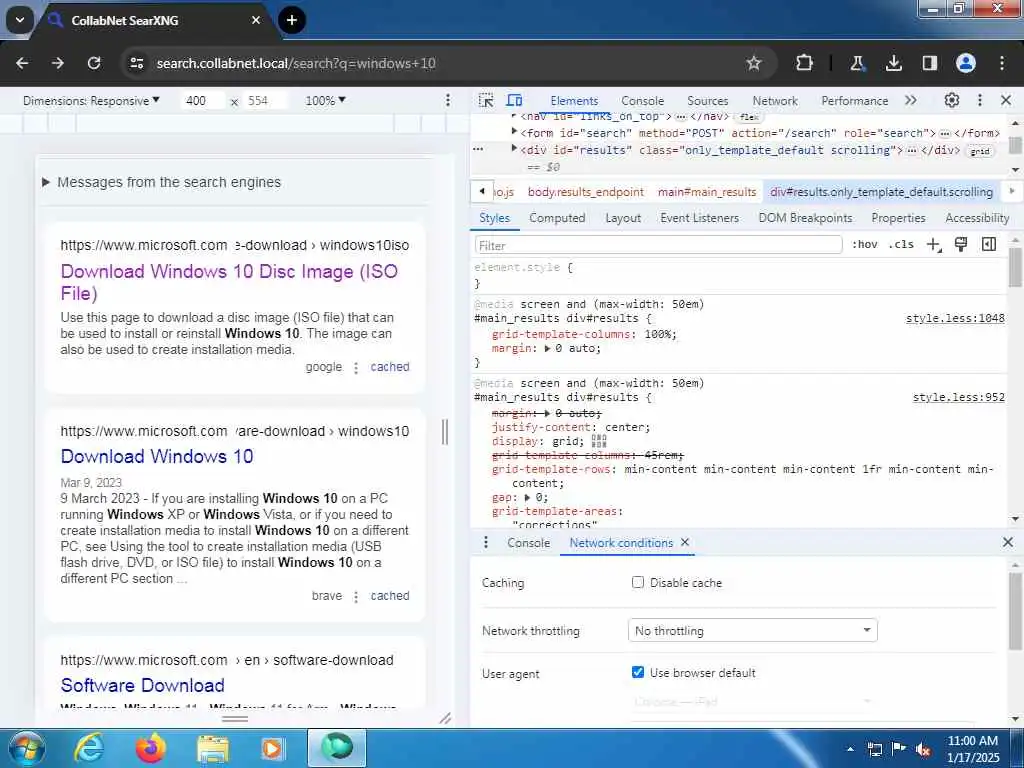Open the 100% zoom dropdown

coord(325,101)
